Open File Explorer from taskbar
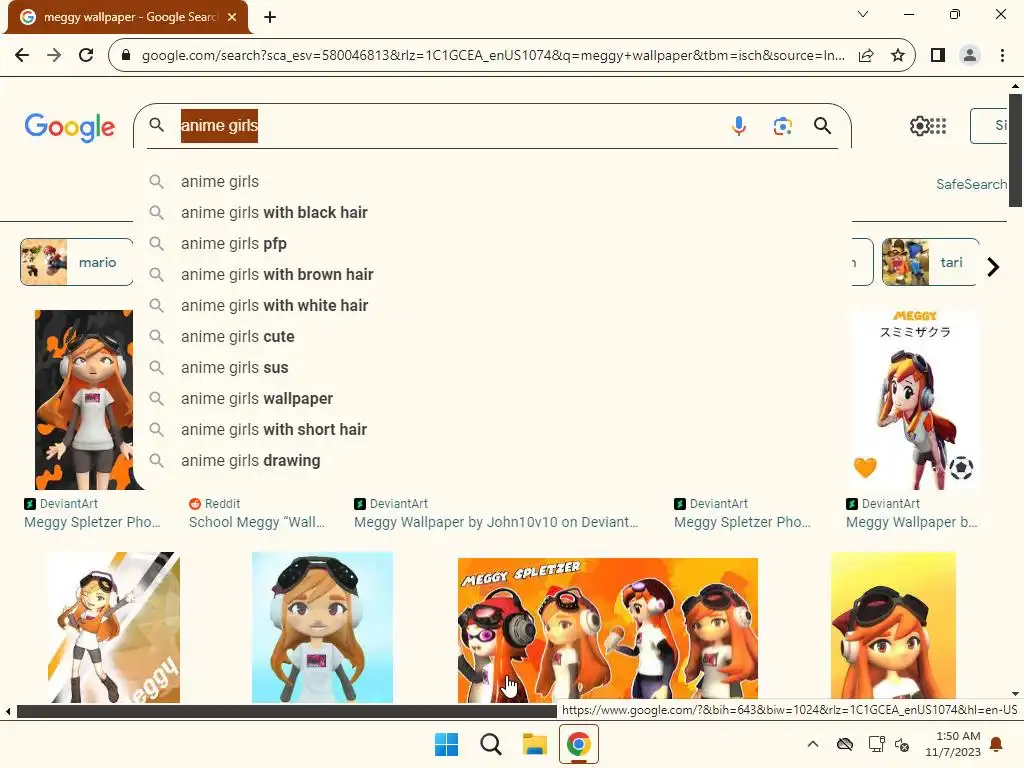1024x768 pixels. 534,744
